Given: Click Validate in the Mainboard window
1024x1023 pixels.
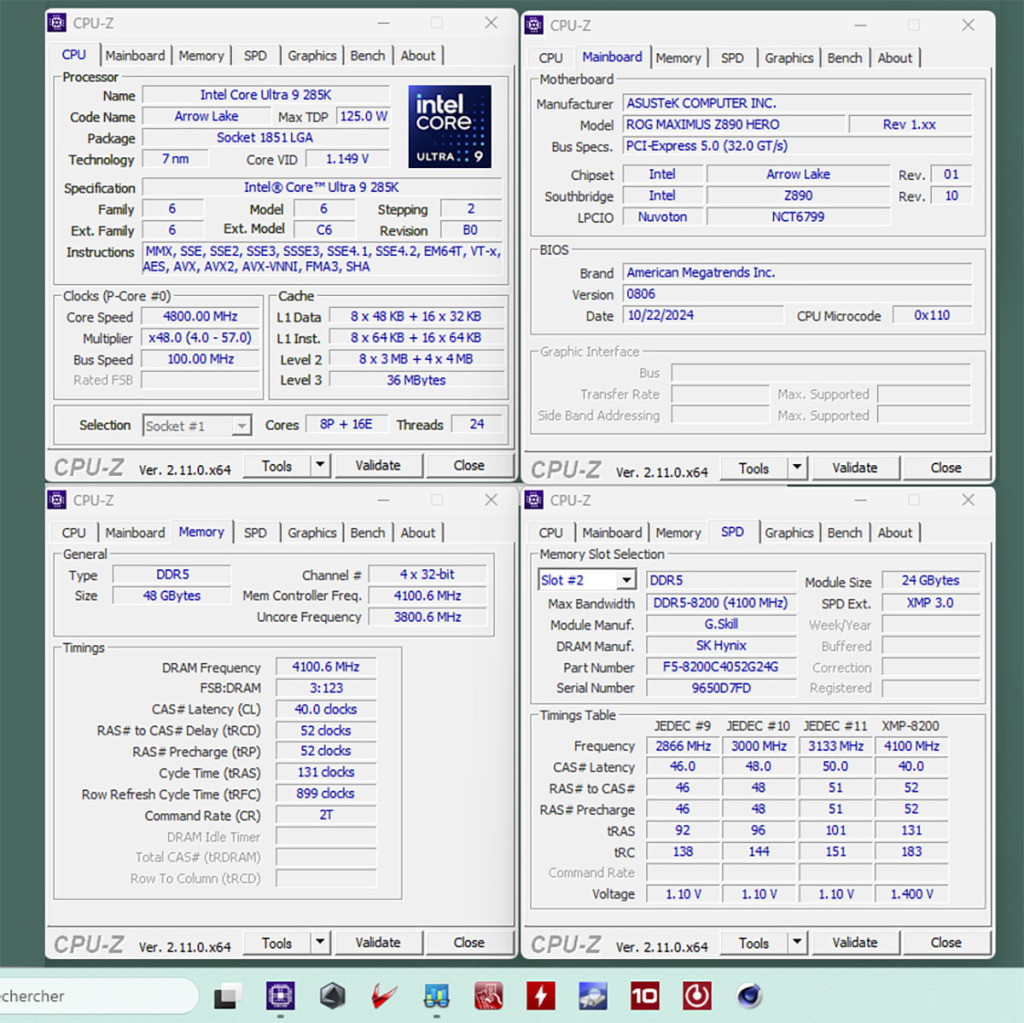Looking at the screenshot, I should pyautogui.click(x=855, y=468).
